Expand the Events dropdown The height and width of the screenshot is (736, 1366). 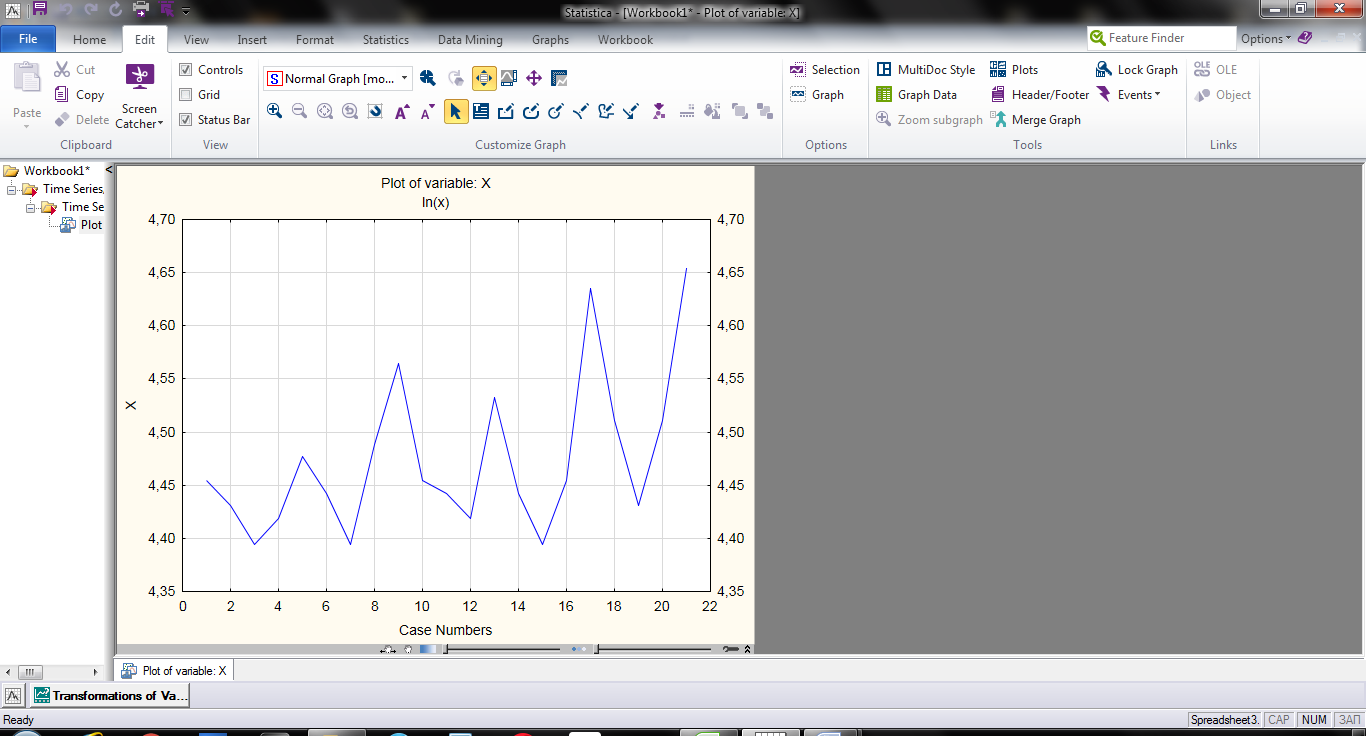[1138, 95]
